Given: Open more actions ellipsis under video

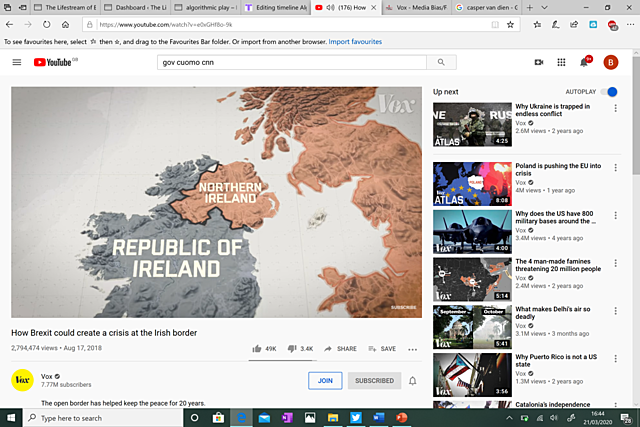Looking at the screenshot, I should [413, 349].
